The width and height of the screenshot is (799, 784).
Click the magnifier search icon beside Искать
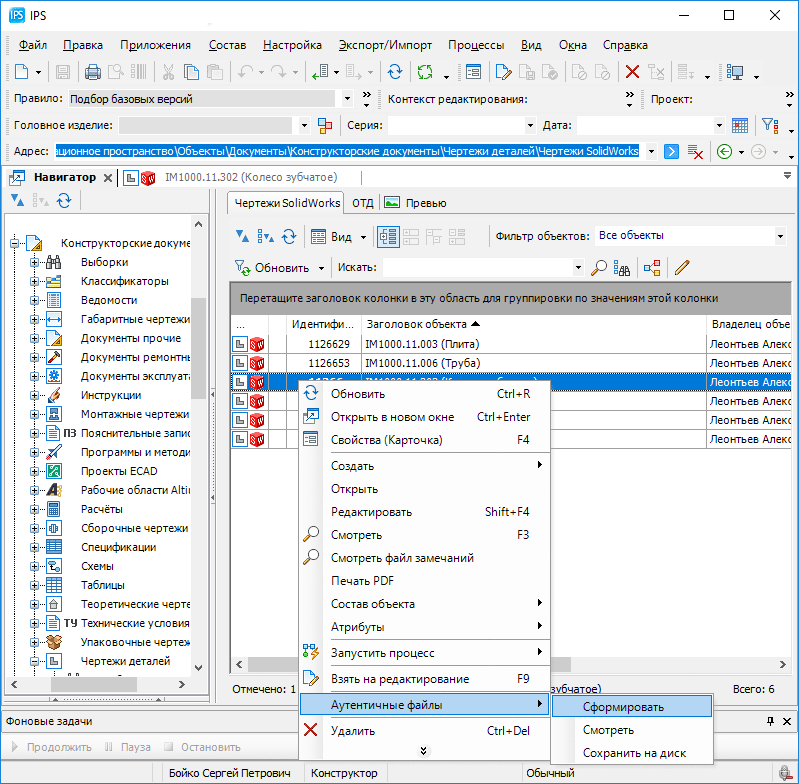599,268
